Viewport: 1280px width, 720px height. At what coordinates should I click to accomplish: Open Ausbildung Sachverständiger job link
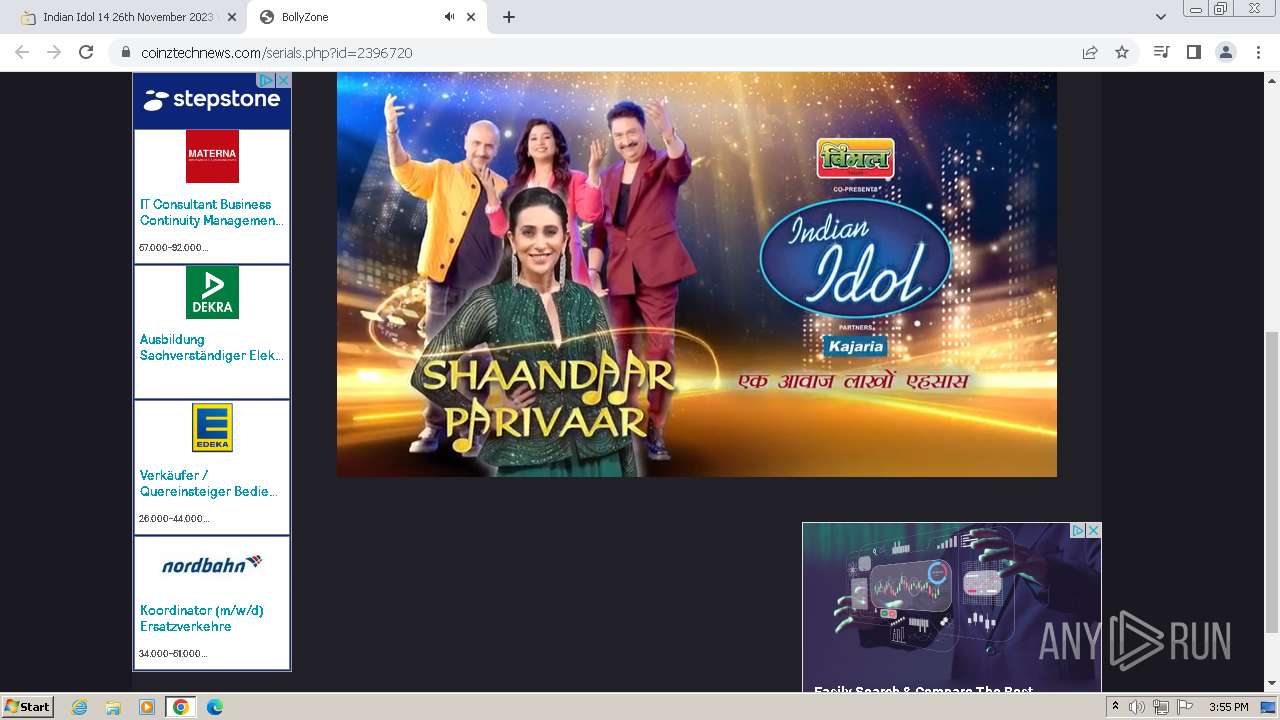[x=211, y=347]
